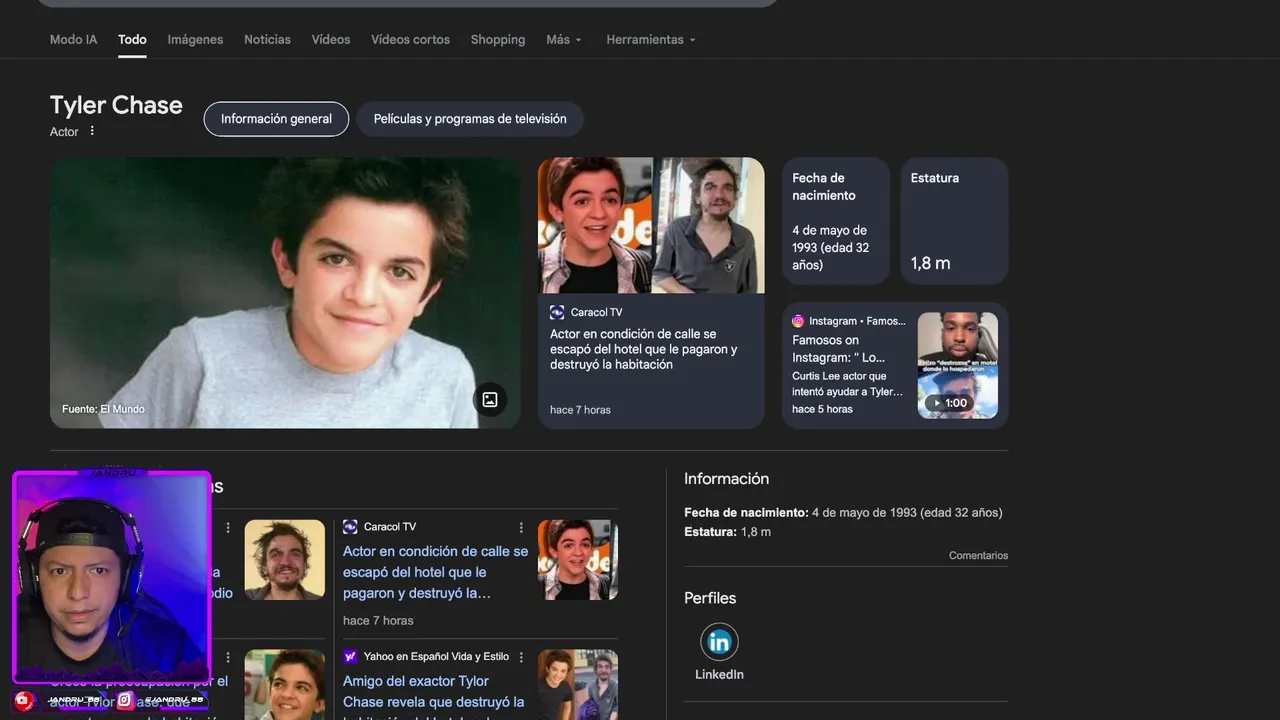The image size is (1280, 720).
Task: Click the Estatura 1,8 m card
Action: click(x=954, y=221)
